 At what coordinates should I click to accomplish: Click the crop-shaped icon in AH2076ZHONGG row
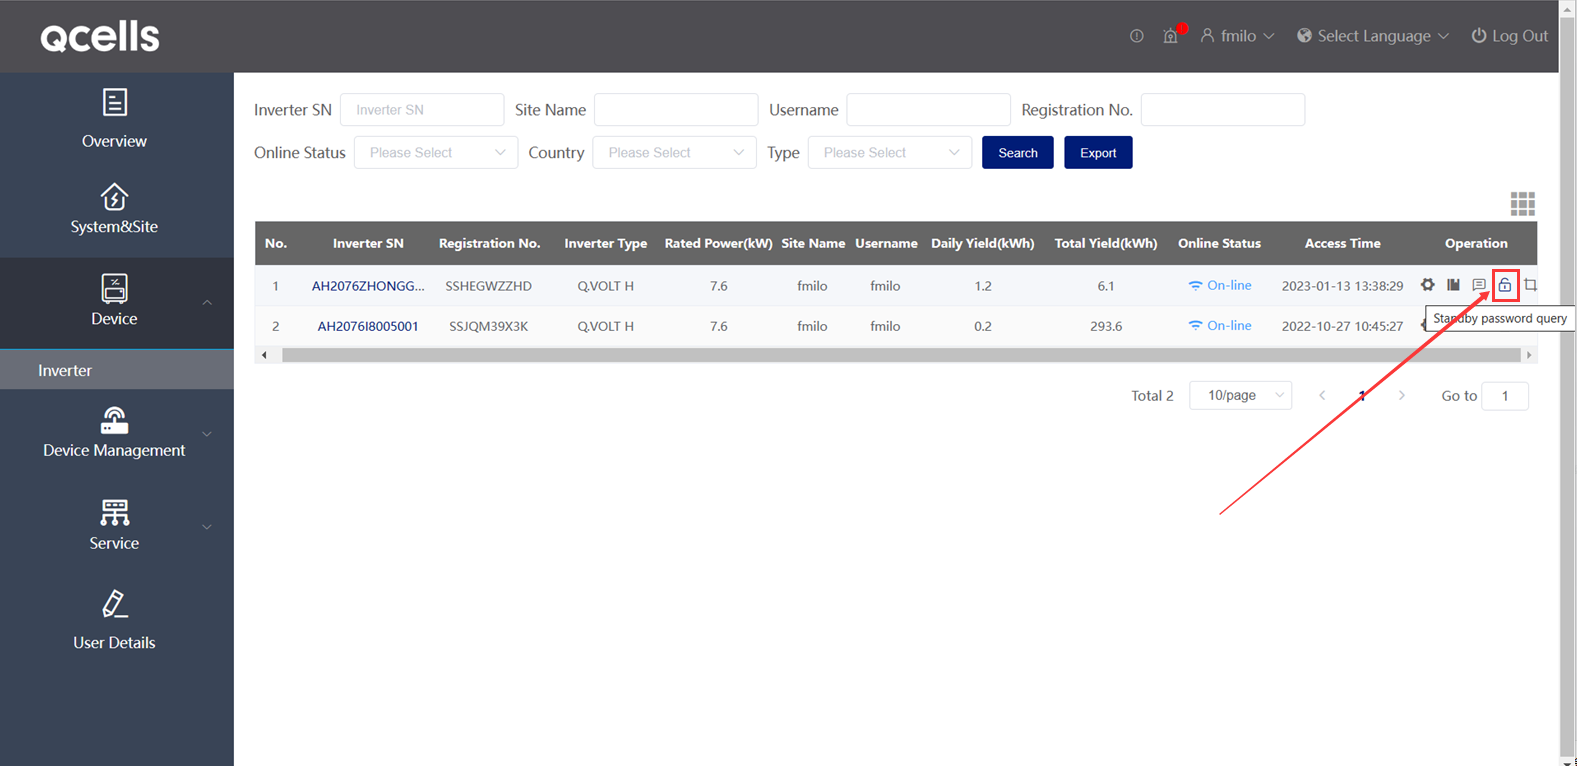pyautogui.click(x=1531, y=285)
